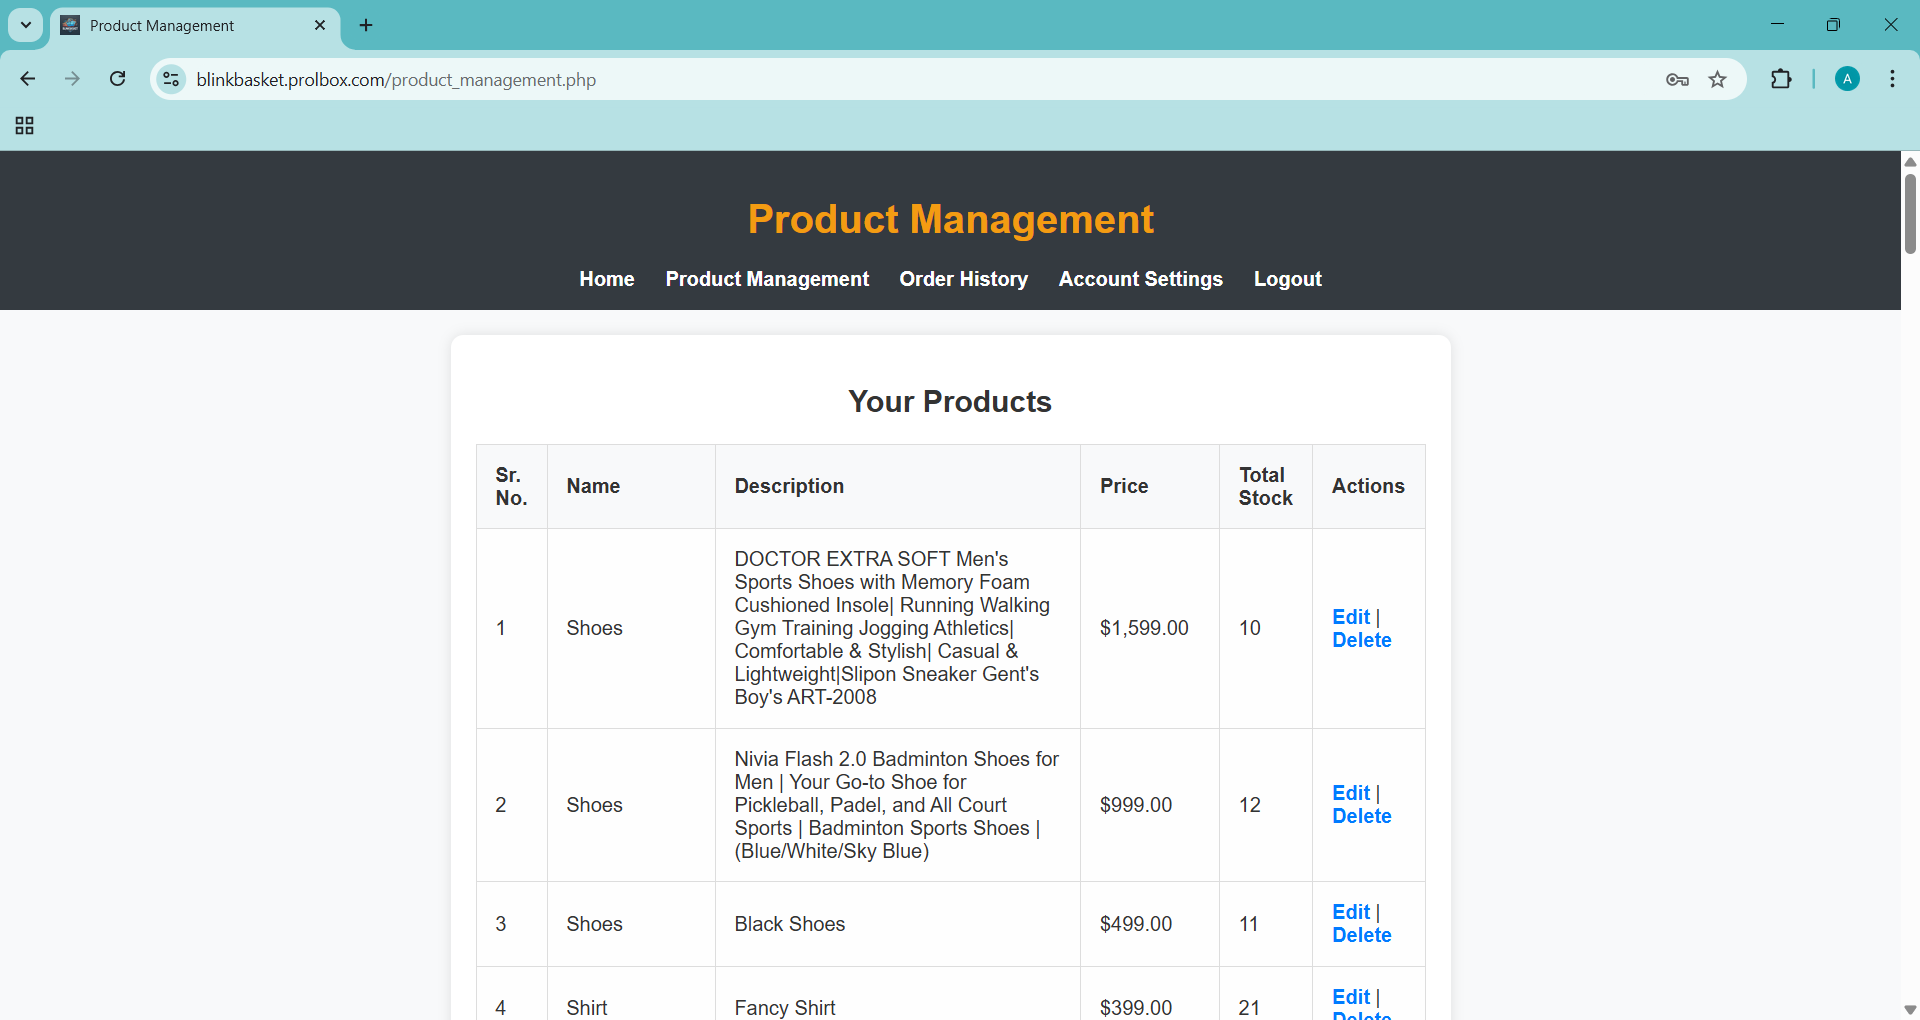
Task: Click Logout in the navigation bar
Action: (x=1287, y=279)
